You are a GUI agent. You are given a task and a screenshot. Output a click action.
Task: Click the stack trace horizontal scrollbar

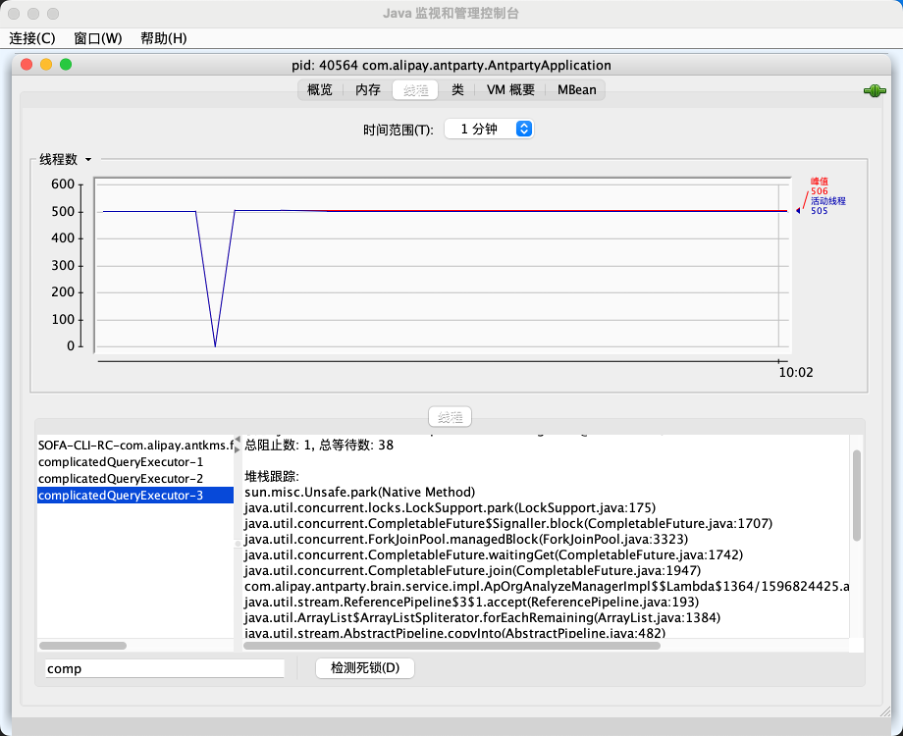(x=452, y=646)
